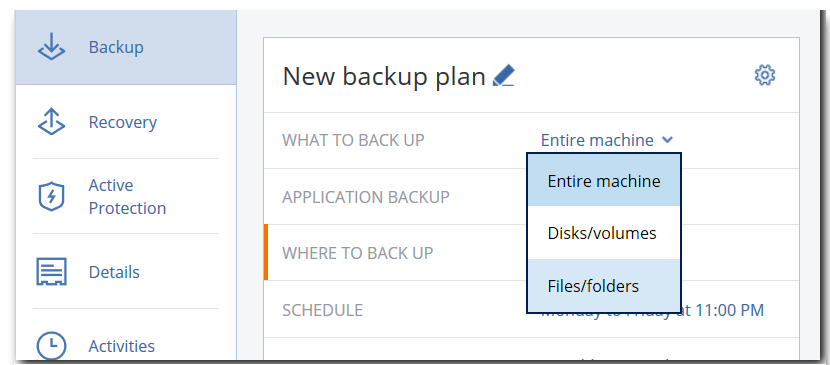The height and width of the screenshot is (365, 830).
Task: Switch to the Recovery sidebar tab
Action: 126,122
